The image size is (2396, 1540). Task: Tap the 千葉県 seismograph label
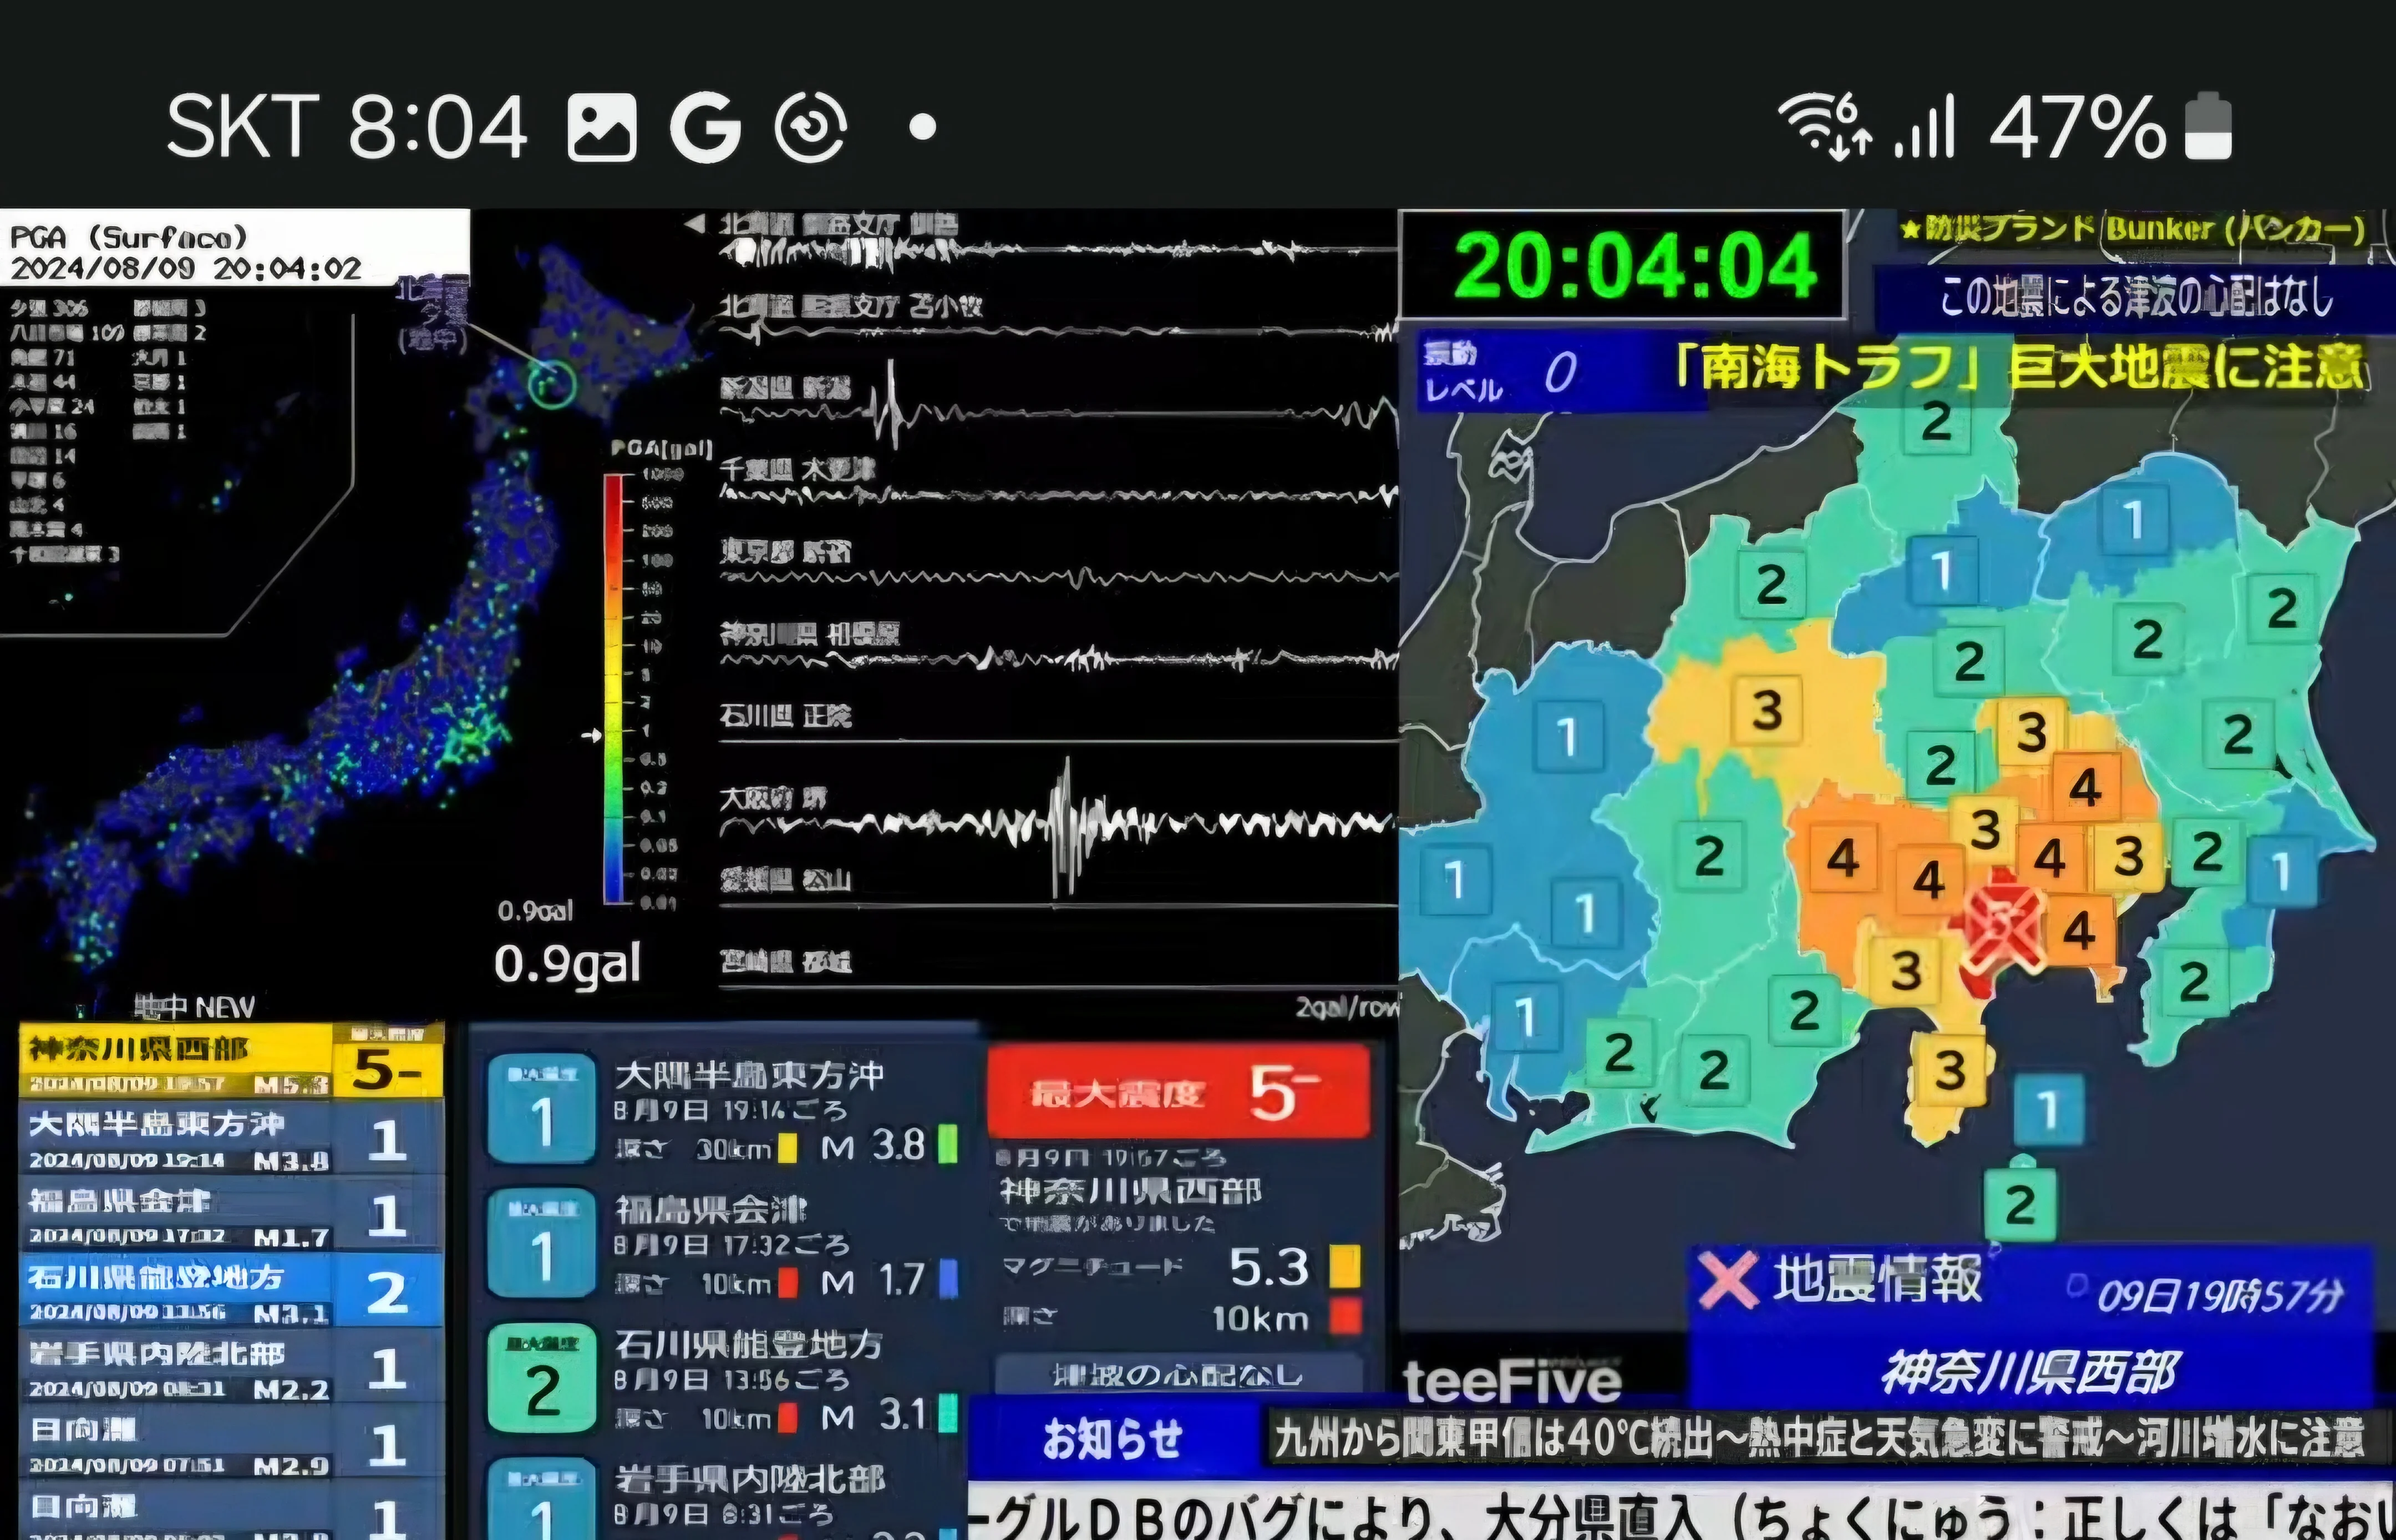click(798, 469)
